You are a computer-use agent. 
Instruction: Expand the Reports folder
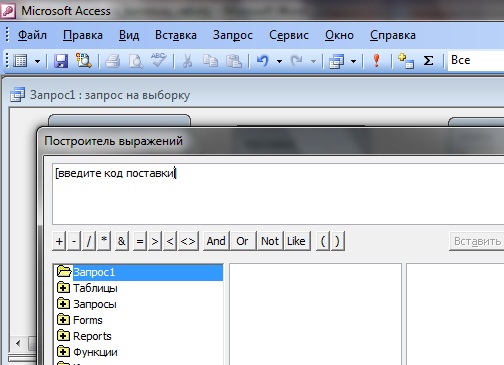click(63, 336)
